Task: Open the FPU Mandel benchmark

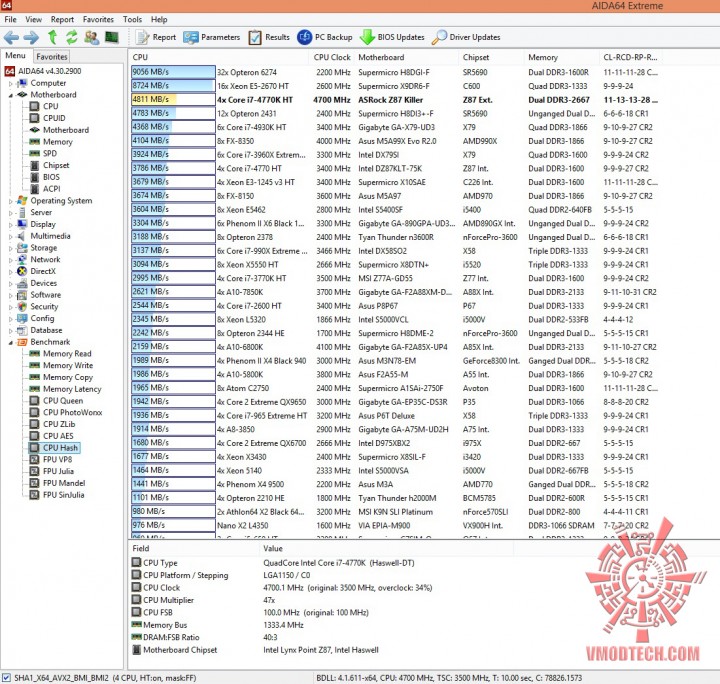Action: coord(64,483)
